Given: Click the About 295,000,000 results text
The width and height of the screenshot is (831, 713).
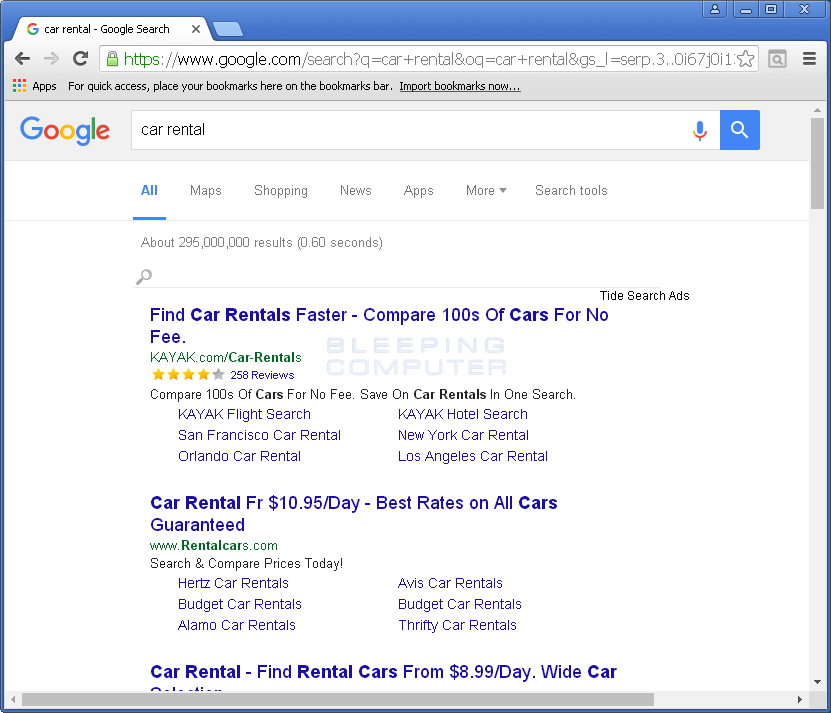Looking at the screenshot, I should (x=262, y=243).
